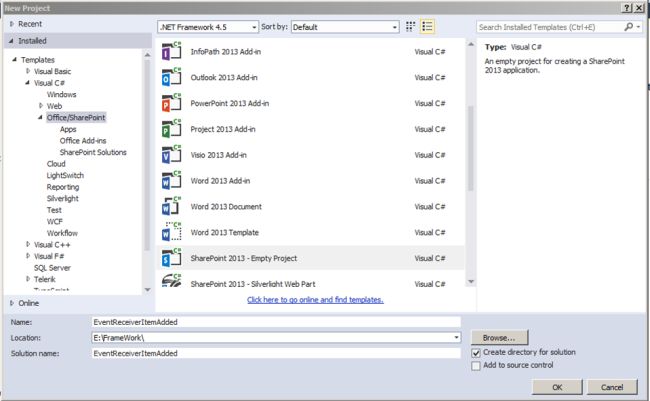Expand the Visual F# tree node

pyautogui.click(x=28, y=256)
